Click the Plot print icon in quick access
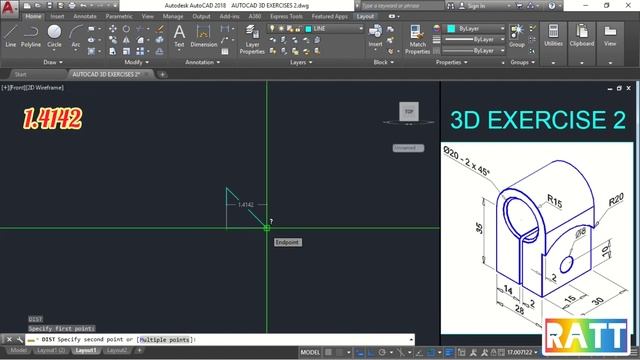The image size is (640, 360). 72,6
